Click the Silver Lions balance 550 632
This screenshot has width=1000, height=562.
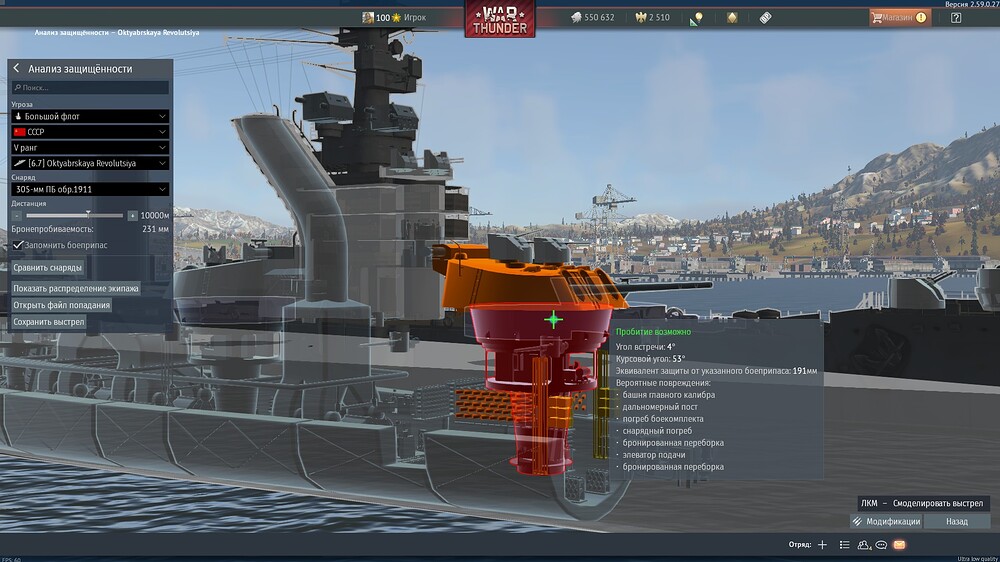tap(592, 17)
